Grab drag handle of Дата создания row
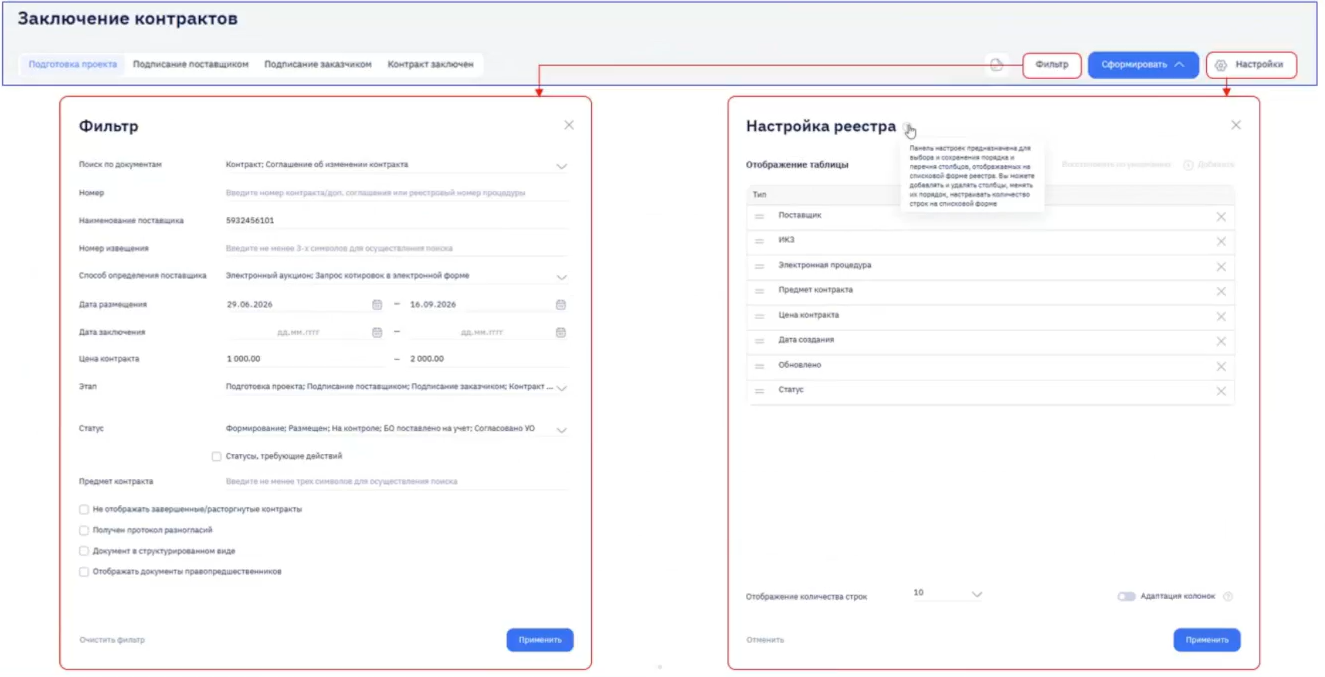 coord(759,342)
